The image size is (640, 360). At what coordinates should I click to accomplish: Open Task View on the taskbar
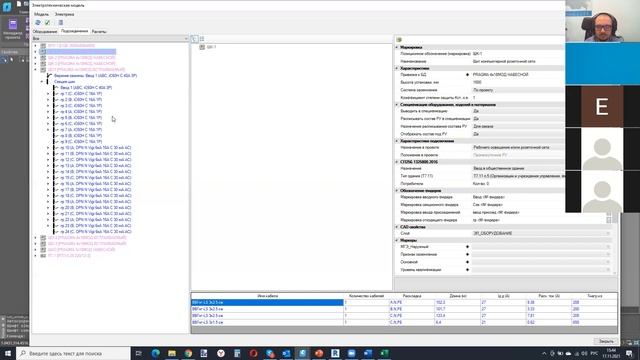tap(139, 353)
